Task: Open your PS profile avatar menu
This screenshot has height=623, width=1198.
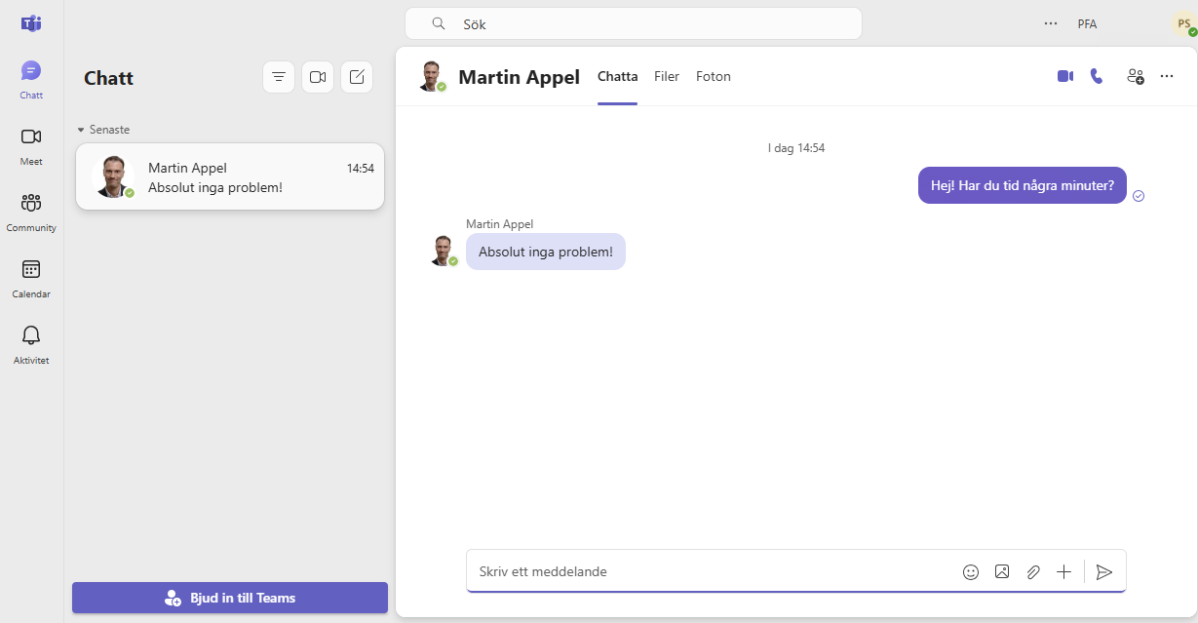Action: (1184, 23)
